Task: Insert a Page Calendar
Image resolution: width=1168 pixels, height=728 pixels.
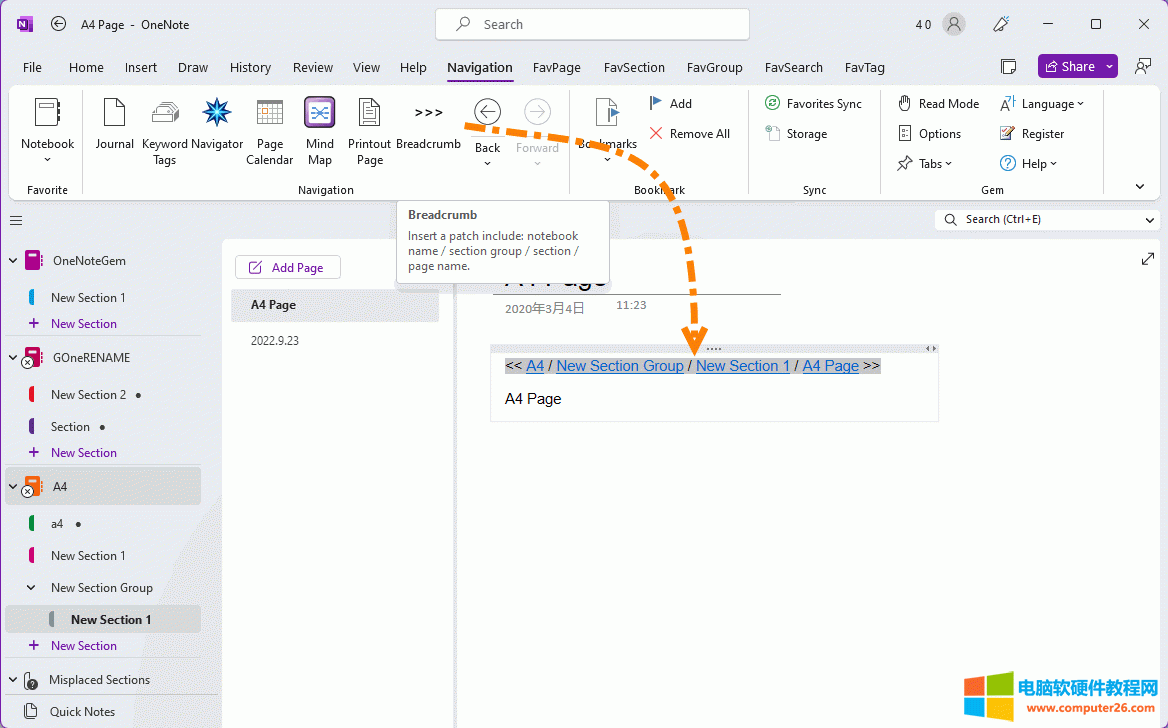Action: (x=269, y=130)
